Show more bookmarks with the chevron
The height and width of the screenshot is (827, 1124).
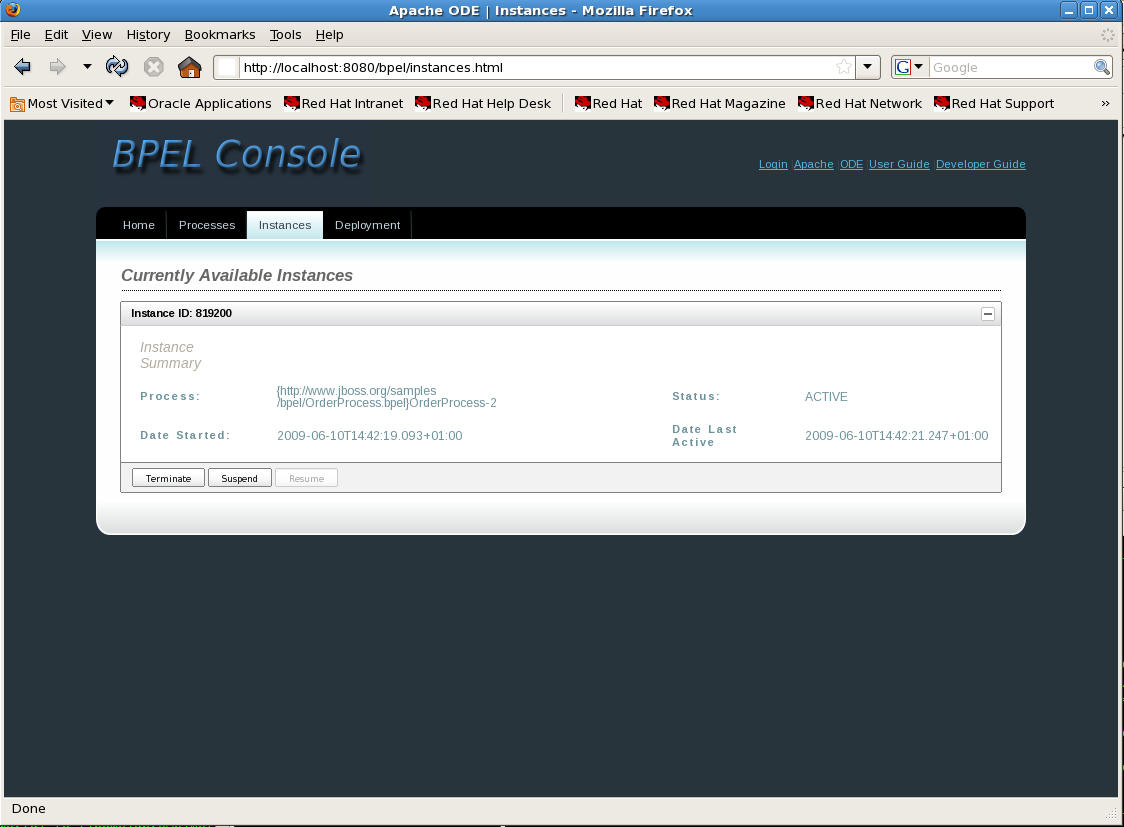point(1105,104)
